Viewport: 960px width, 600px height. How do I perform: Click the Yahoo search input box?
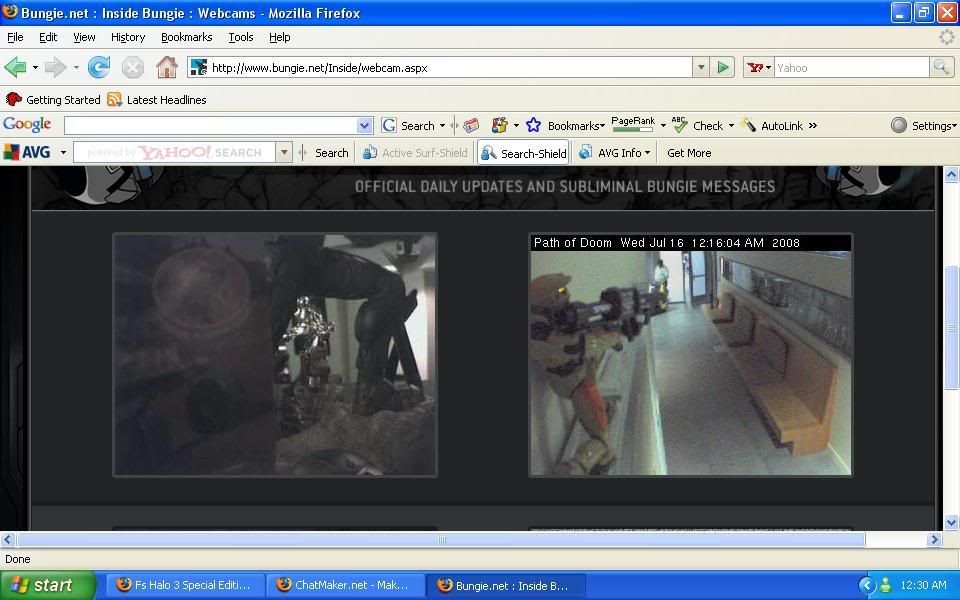click(852, 67)
